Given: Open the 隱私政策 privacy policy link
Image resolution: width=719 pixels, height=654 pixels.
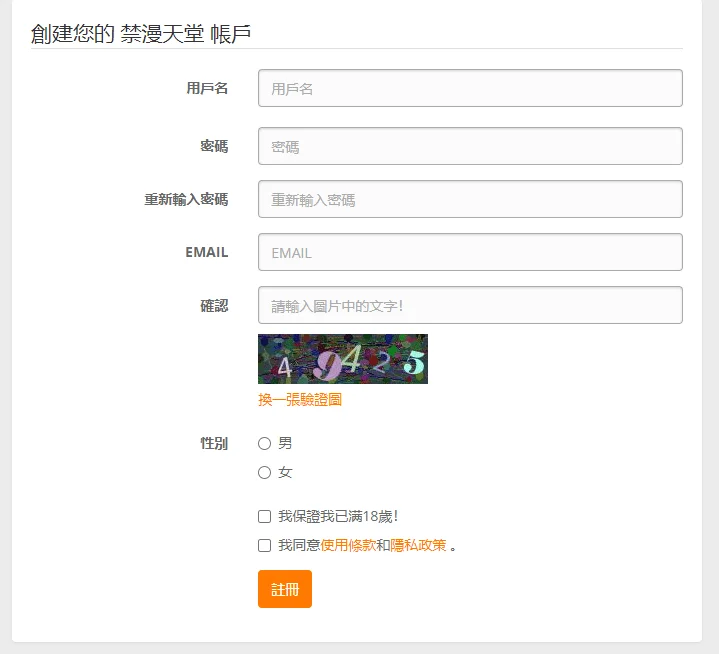Looking at the screenshot, I should pos(418,546).
